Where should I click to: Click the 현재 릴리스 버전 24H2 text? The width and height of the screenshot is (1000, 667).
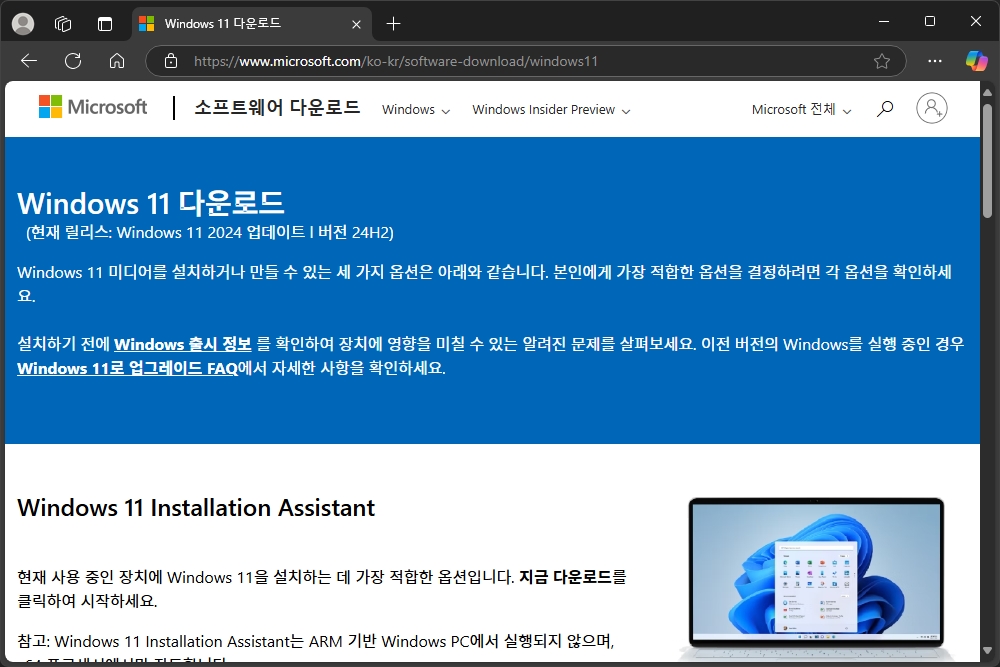point(210,233)
